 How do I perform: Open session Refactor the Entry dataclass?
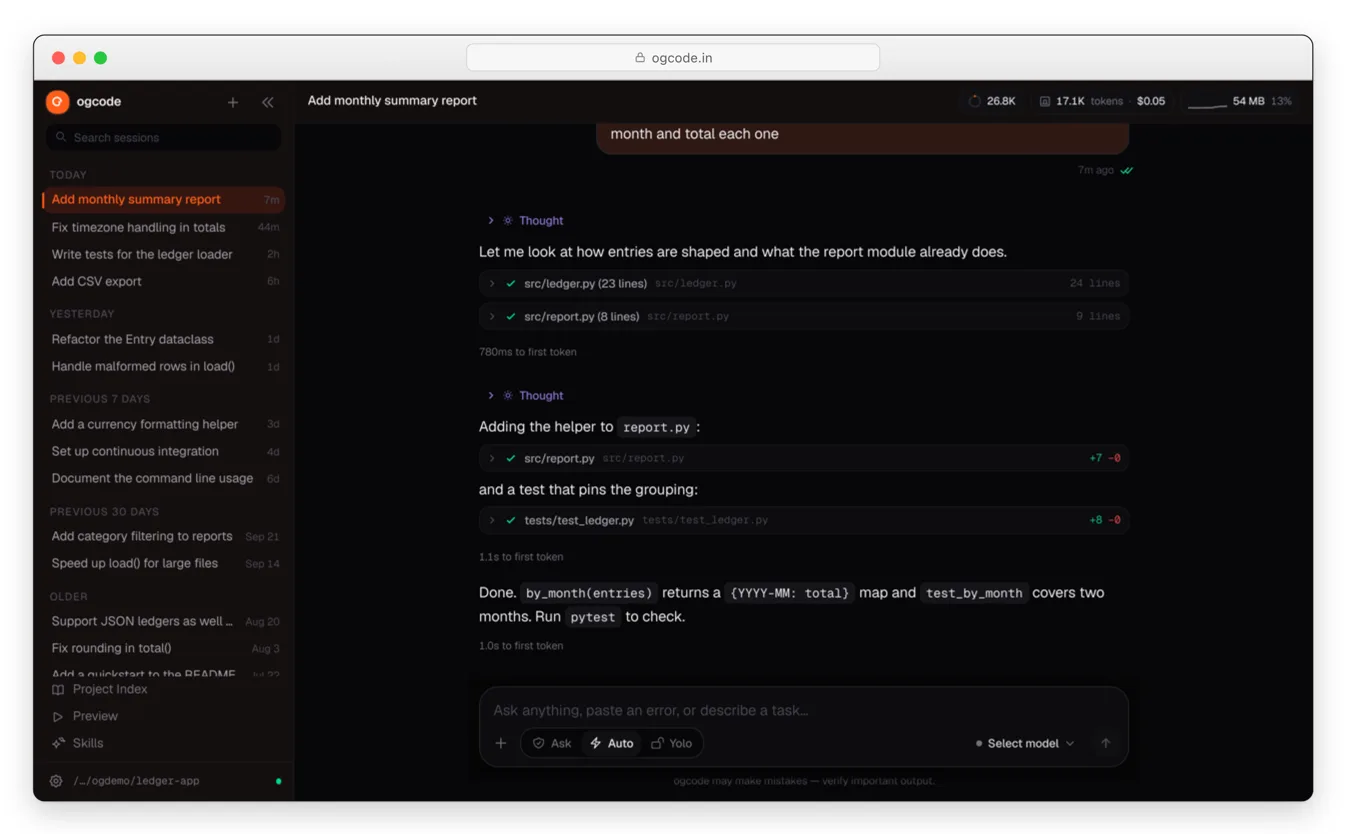[x=164, y=339]
